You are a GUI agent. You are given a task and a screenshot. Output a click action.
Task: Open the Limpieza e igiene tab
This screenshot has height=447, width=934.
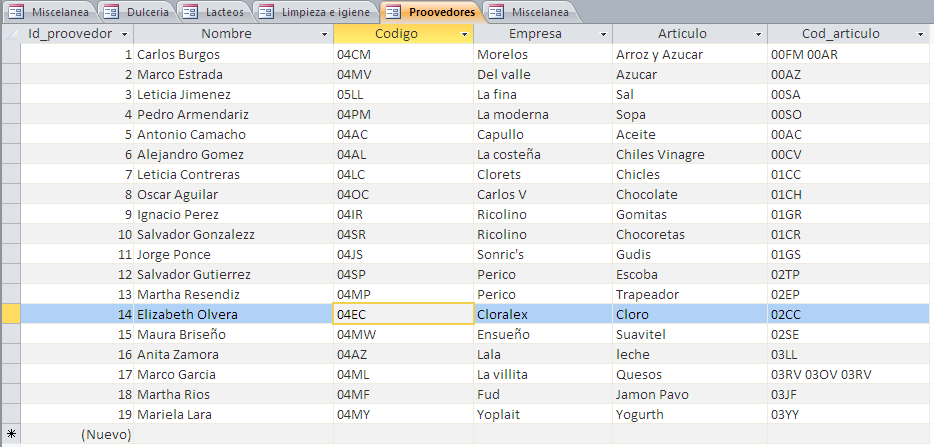316,12
